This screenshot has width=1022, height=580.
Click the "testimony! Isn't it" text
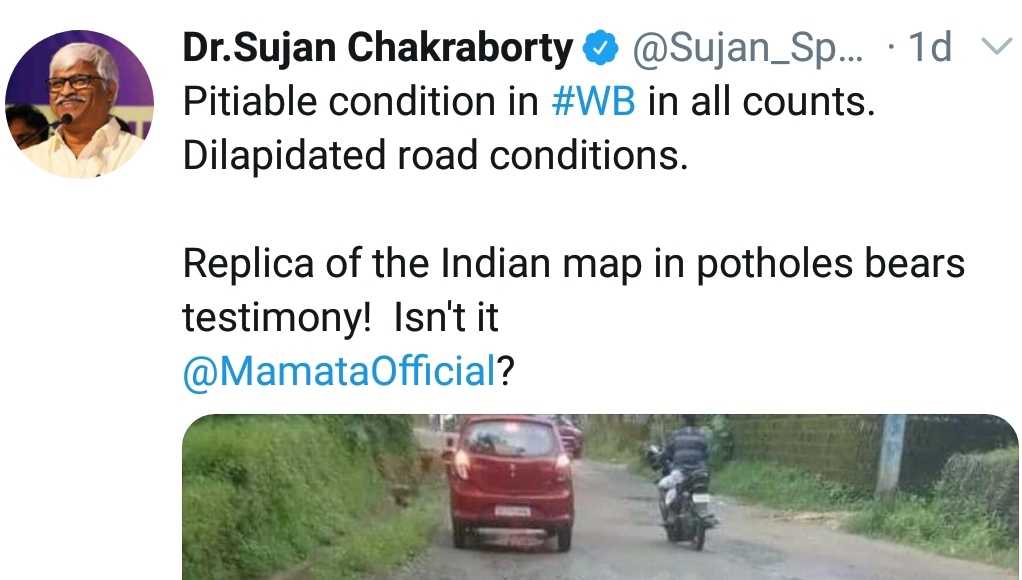tap(340, 318)
